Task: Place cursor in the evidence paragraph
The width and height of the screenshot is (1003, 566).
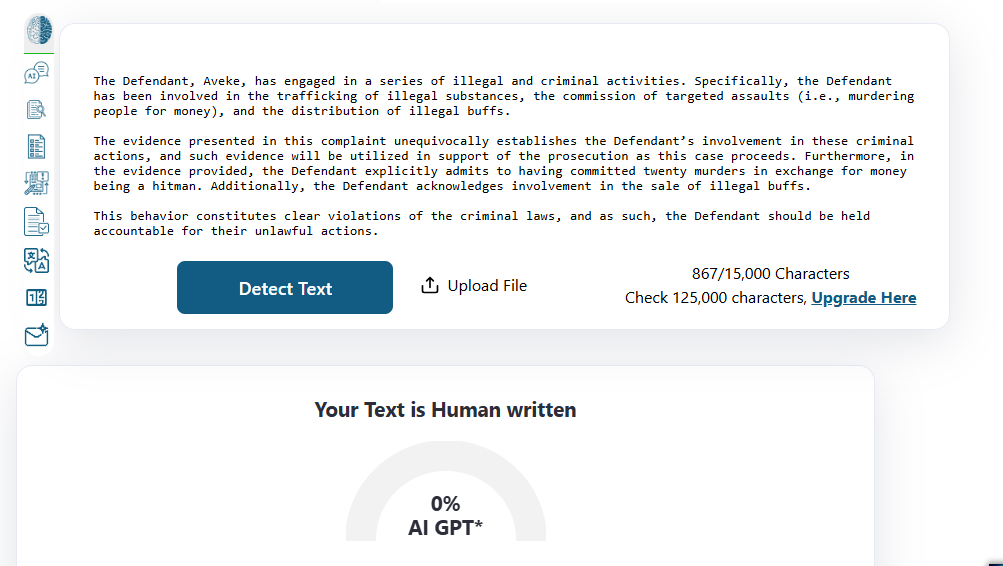Action: coord(503,164)
